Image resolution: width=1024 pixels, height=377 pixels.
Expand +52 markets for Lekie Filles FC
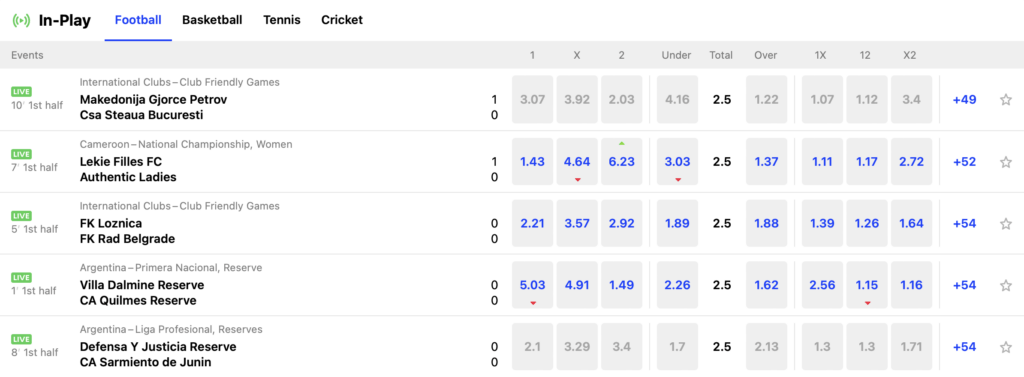coord(965,162)
